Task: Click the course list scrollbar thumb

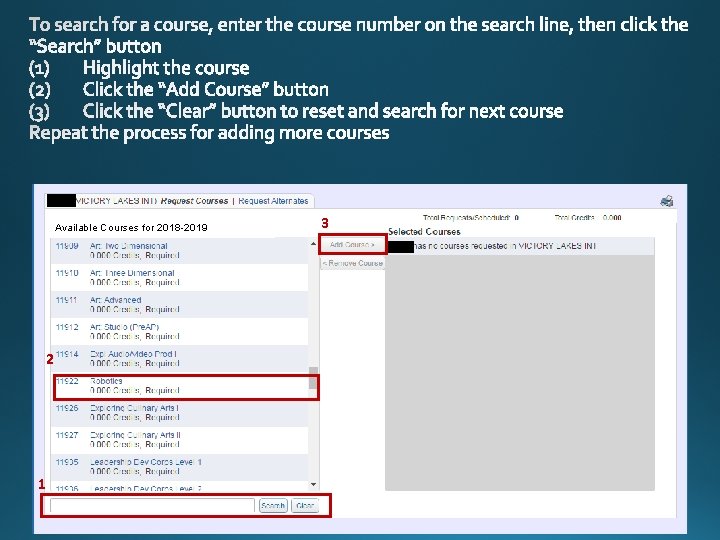Action: 314,378
